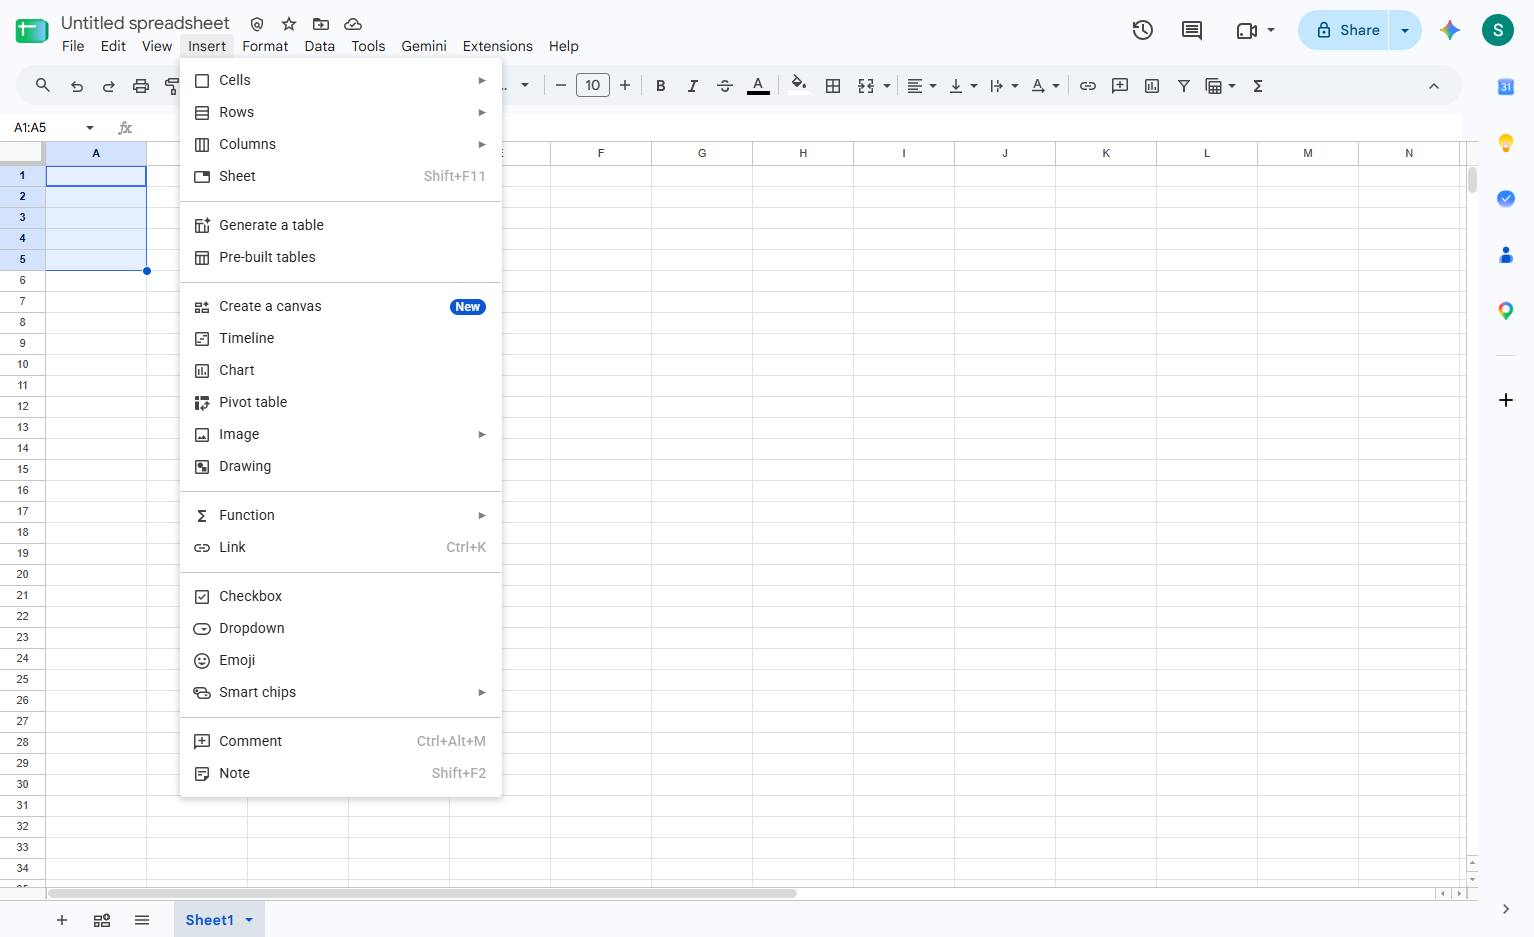1534x937 pixels.
Task: Decrease the font size
Action: (x=561, y=86)
